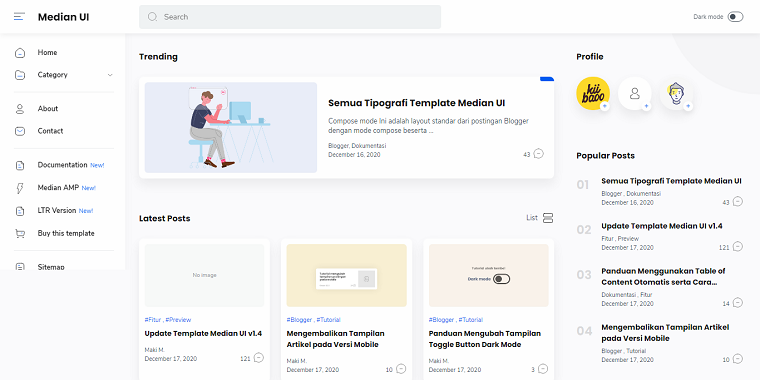The height and width of the screenshot is (380, 760).
Task: Open the Dark mode toggle thumbnail
Action: [x=489, y=275]
